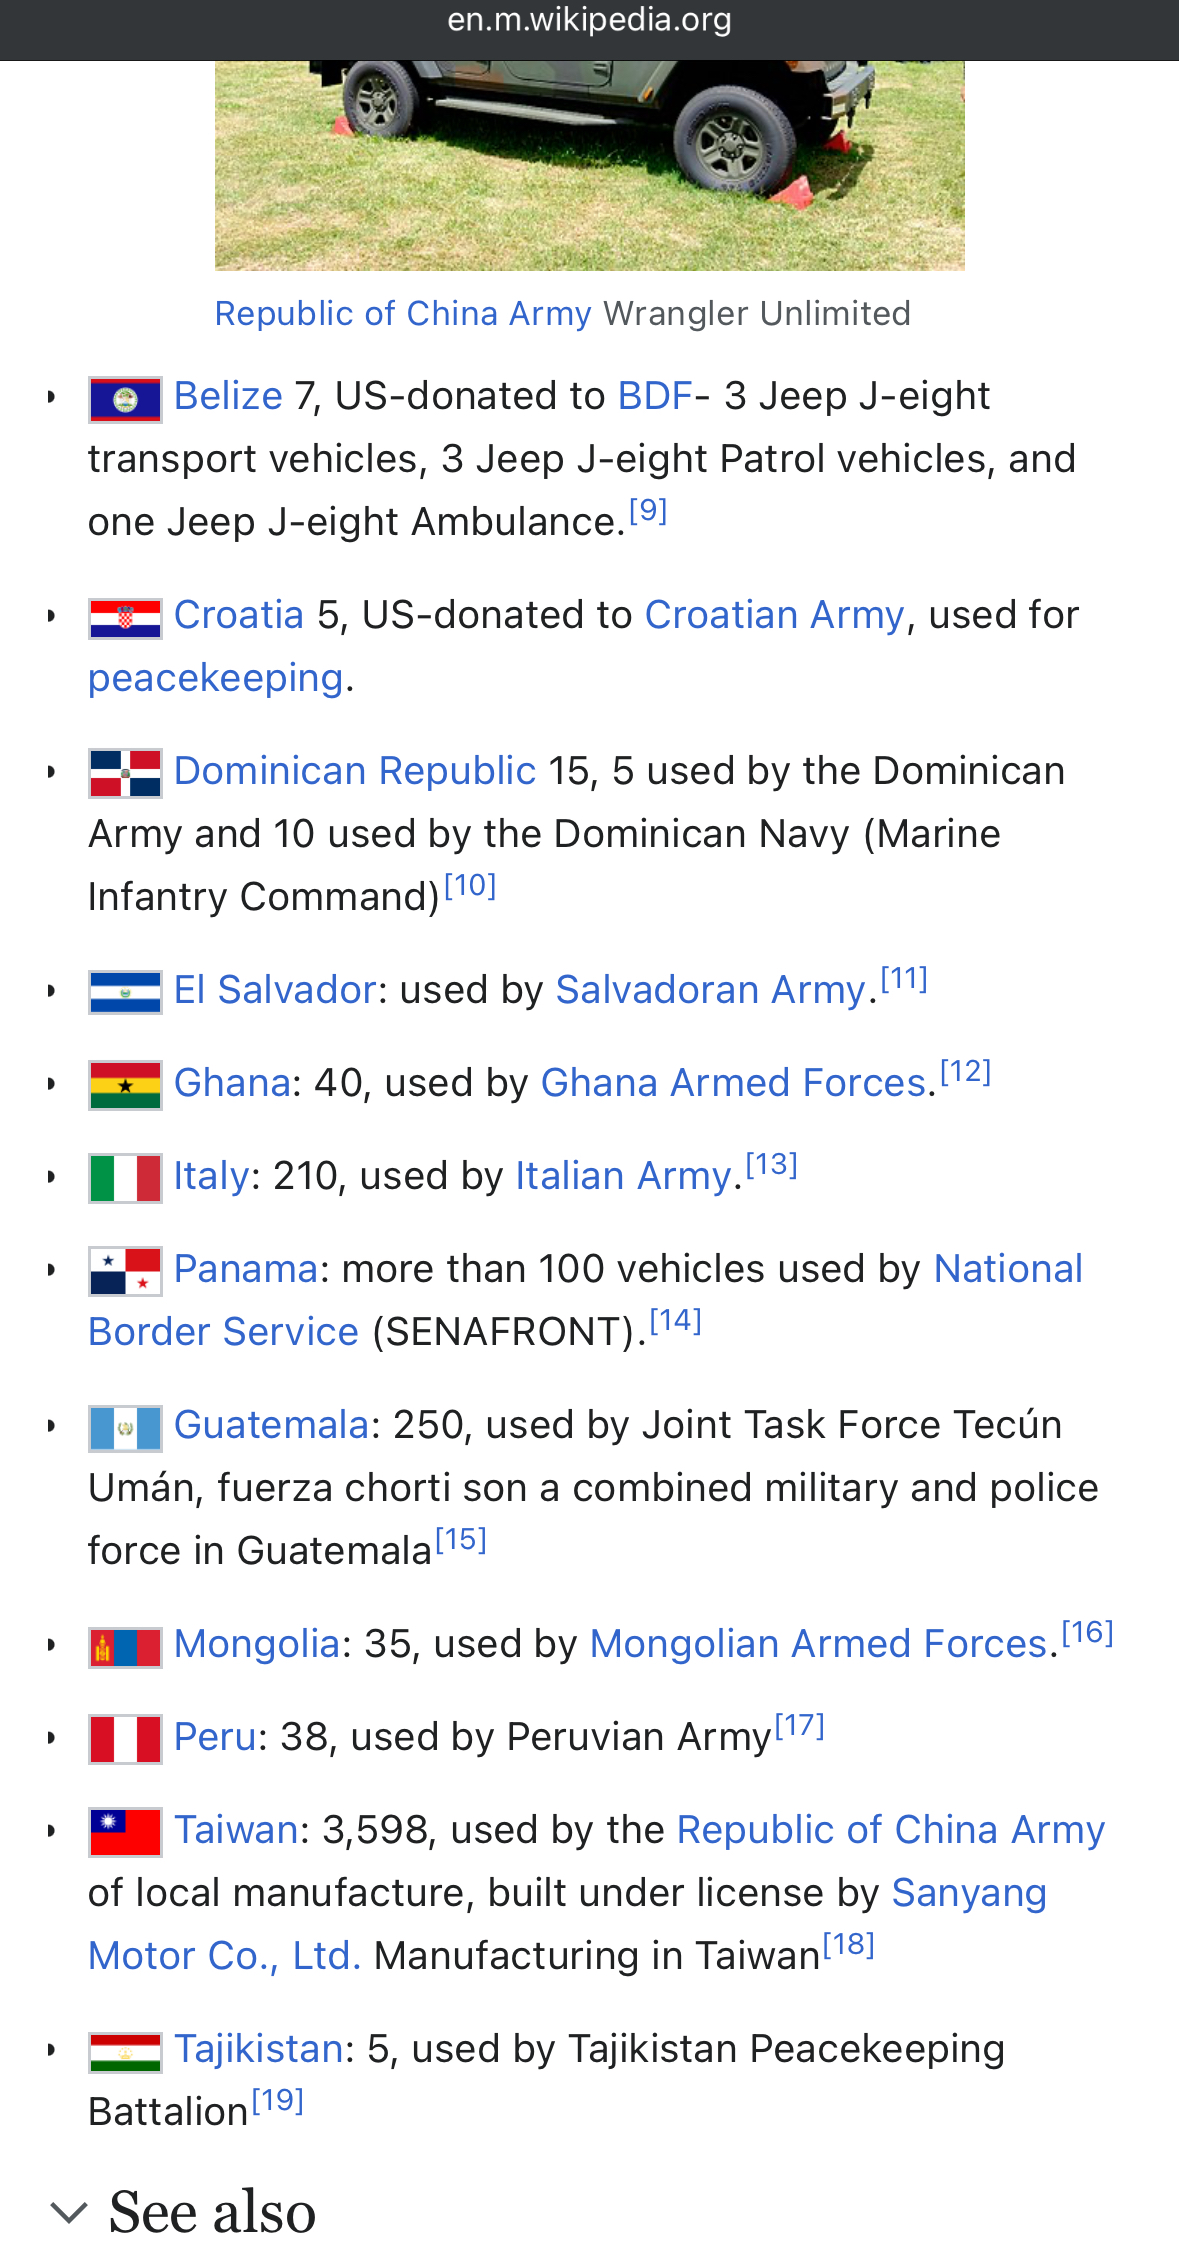This screenshot has width=1179, height=2249.
Task: Click the Croatia flag icon
Action: pos(125,619)
